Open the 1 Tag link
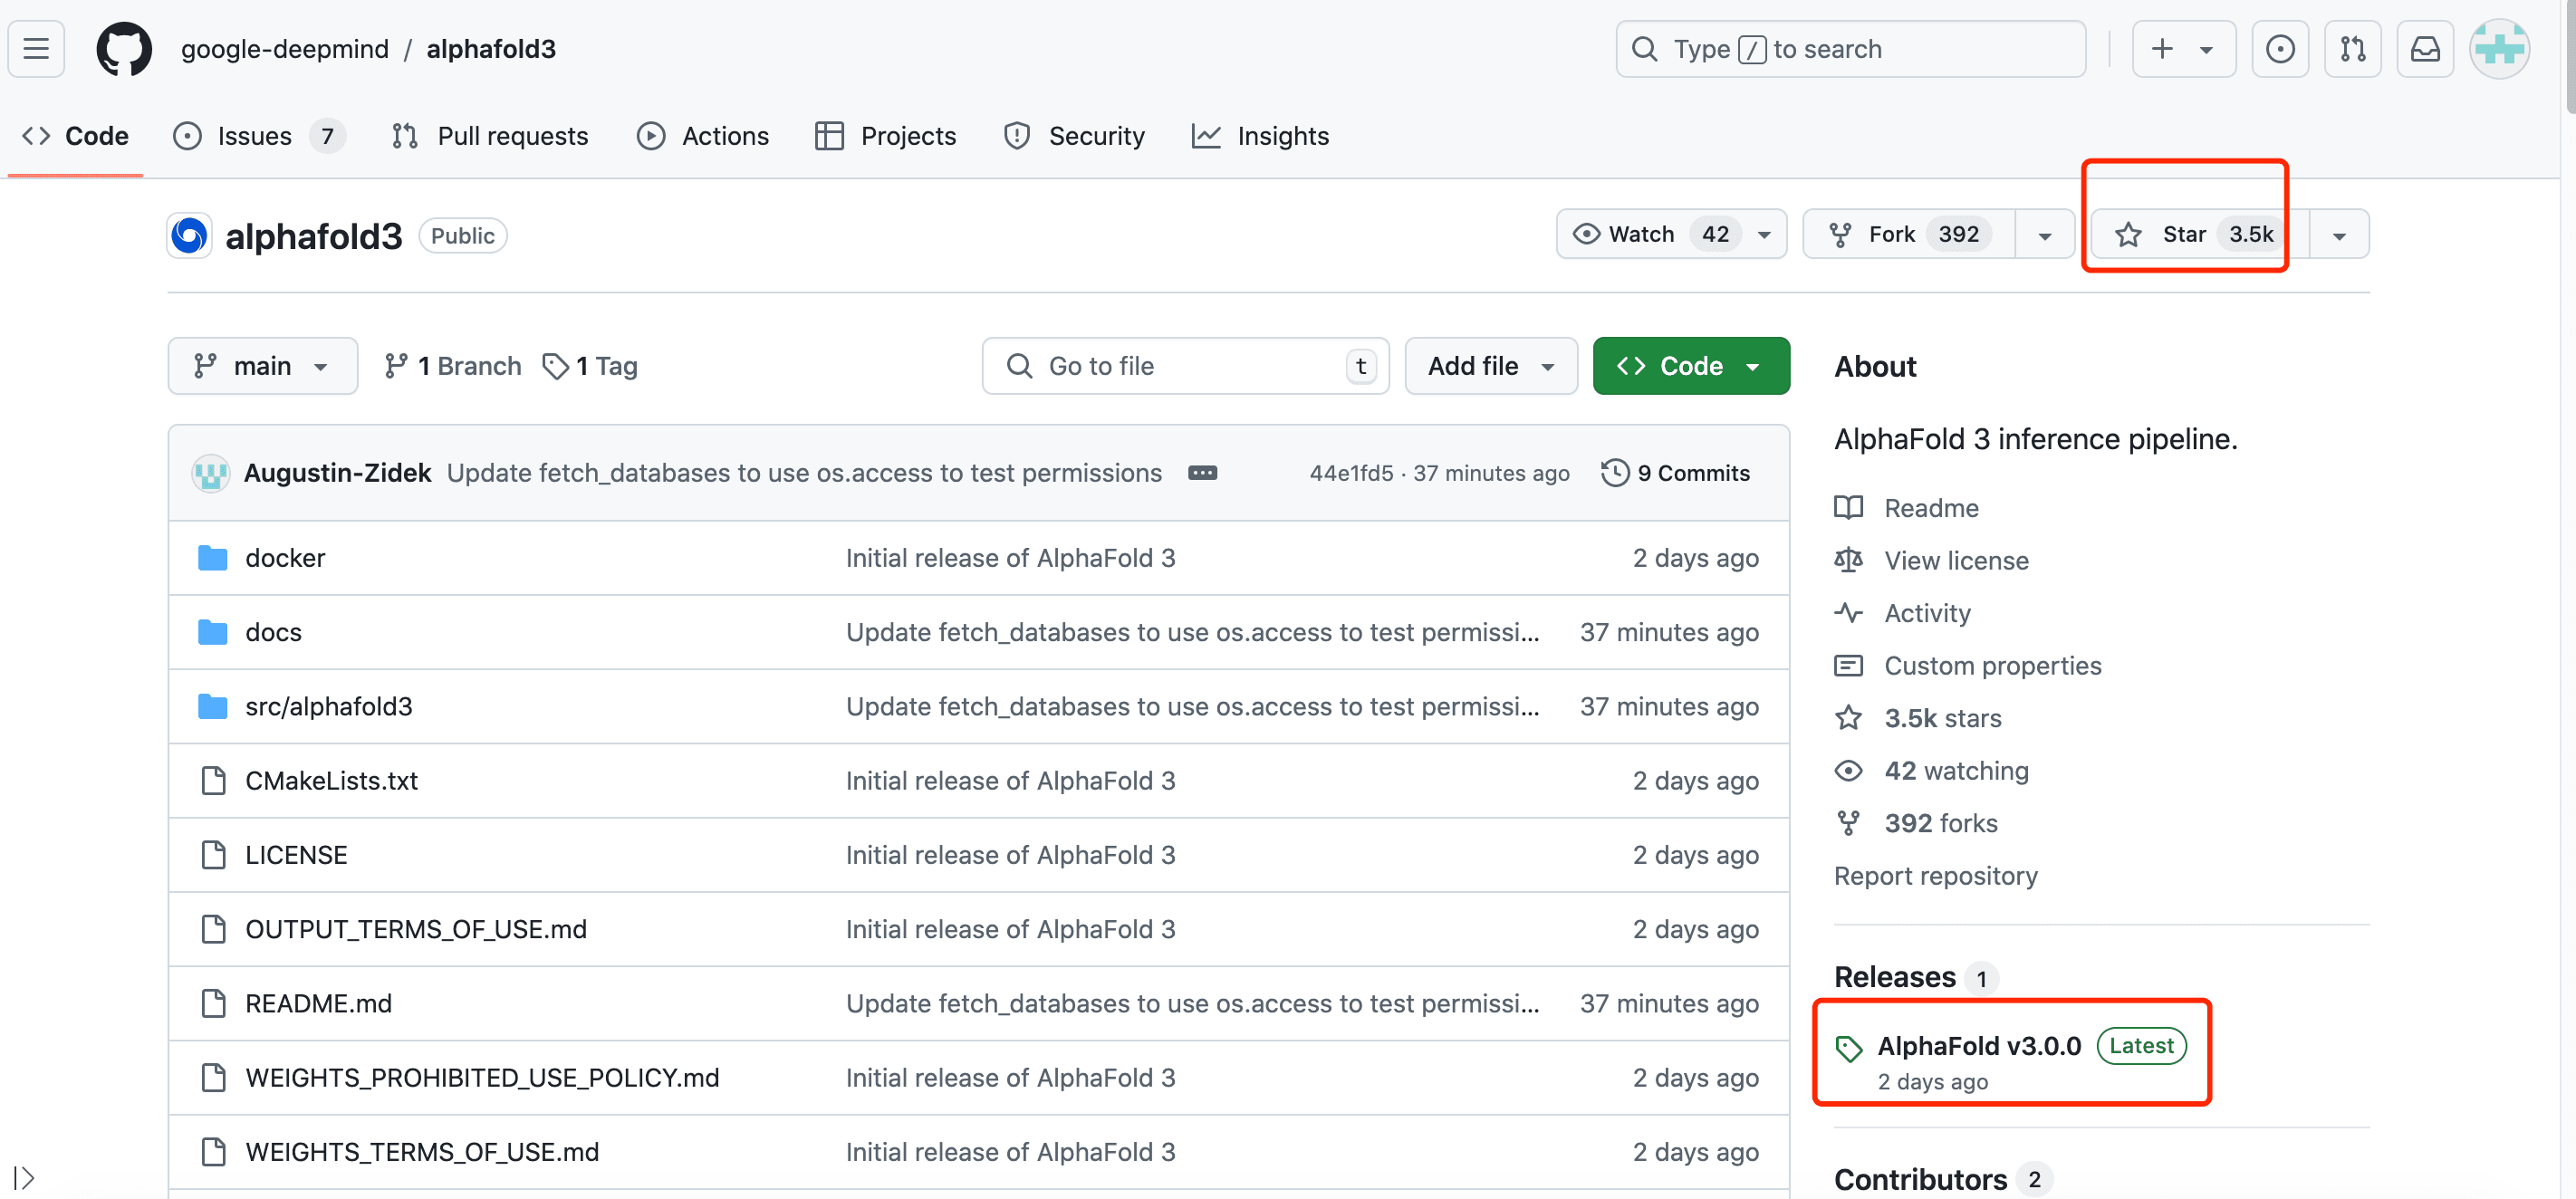The height and width of the screenshot is (1199, 2576). [590, 366]
